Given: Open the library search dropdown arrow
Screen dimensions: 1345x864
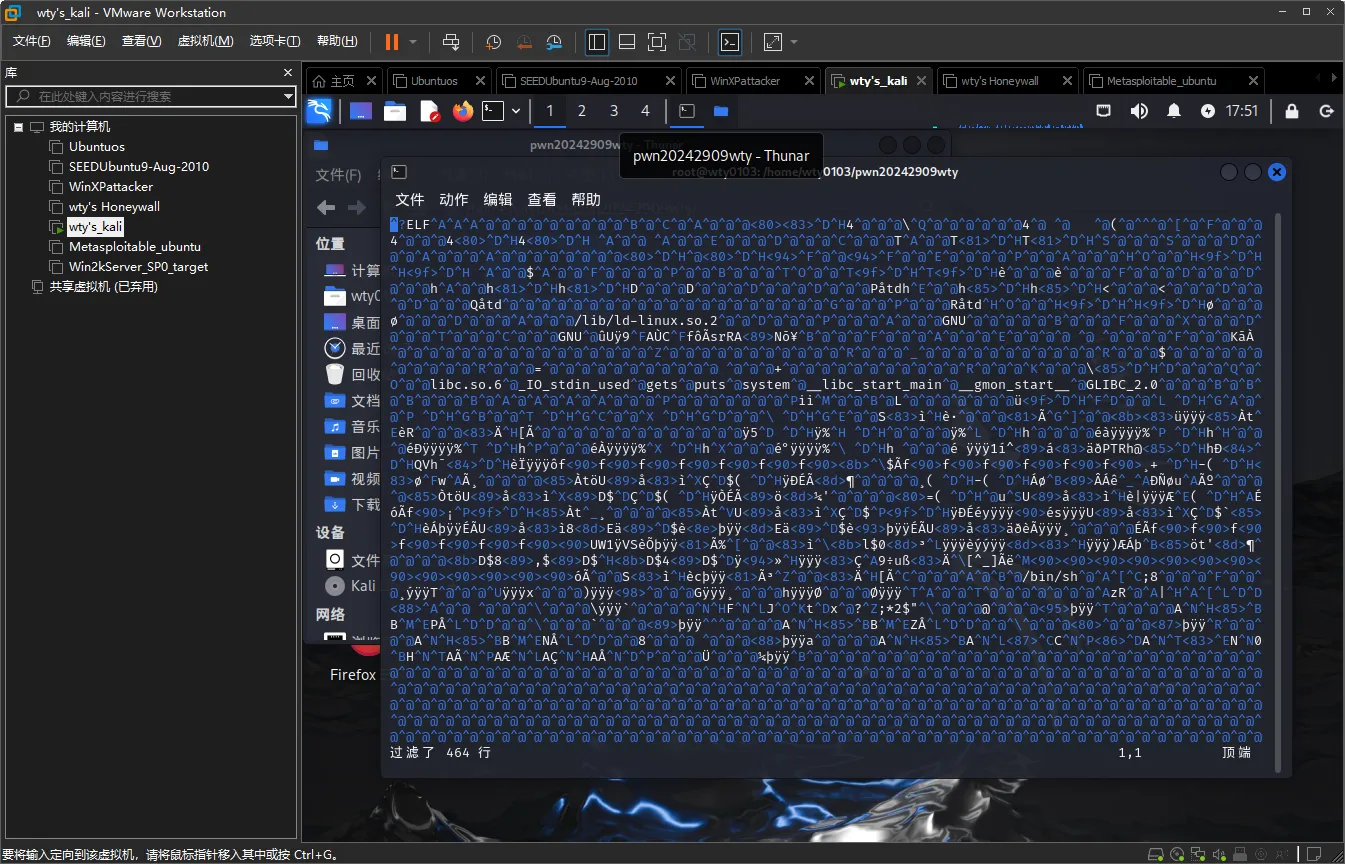Looking at the screenshot, I should (x=288, y=96).
